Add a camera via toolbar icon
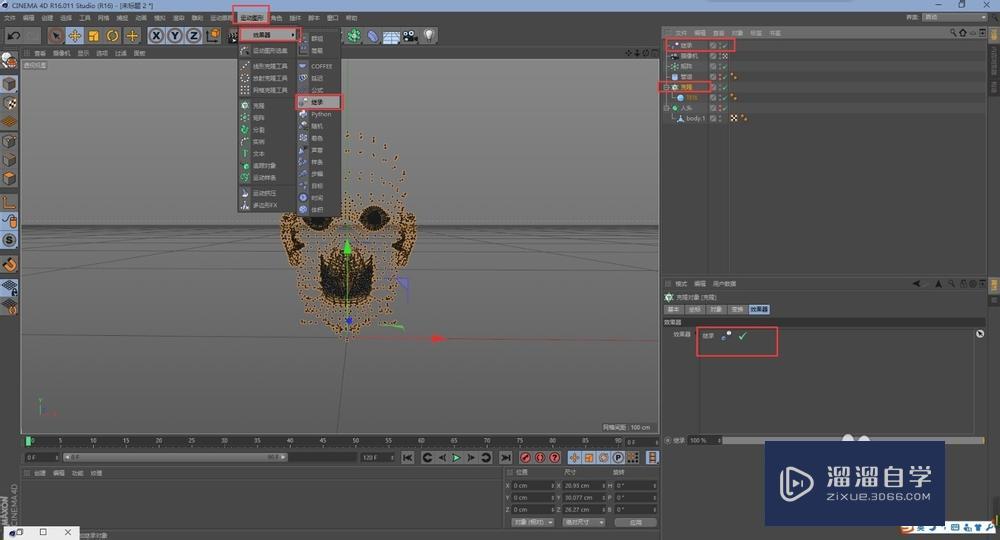Viewport: 1000px width, 540px height. coord(410,36)
